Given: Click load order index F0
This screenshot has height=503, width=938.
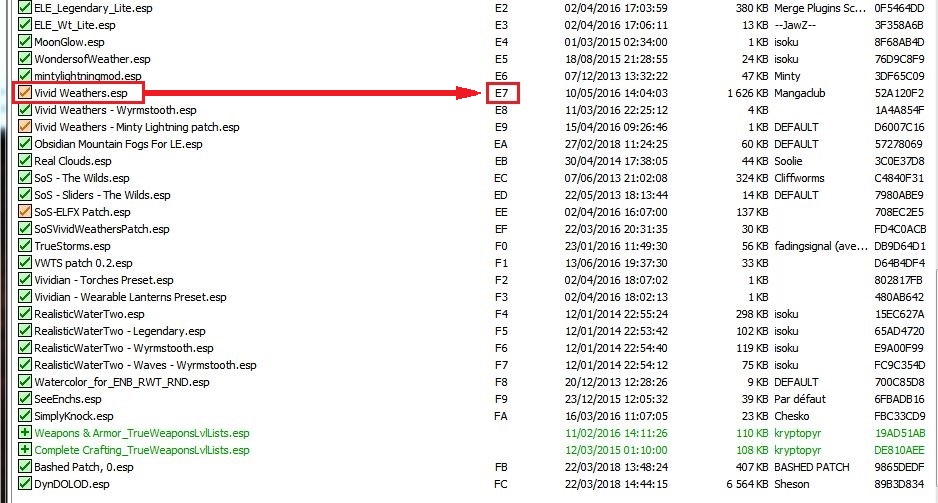Looking at the screenshot, I should (x=501, y=246).
